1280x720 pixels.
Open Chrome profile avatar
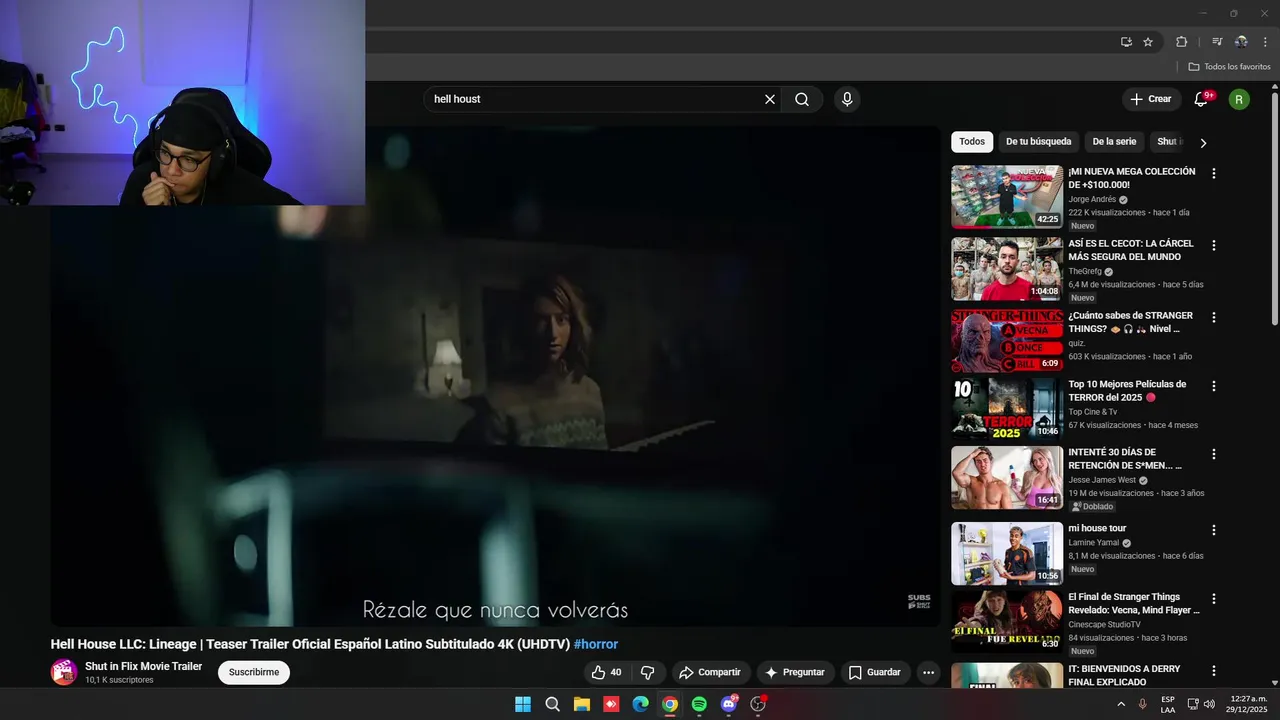pyautogui.click(x=1241, y=42)
